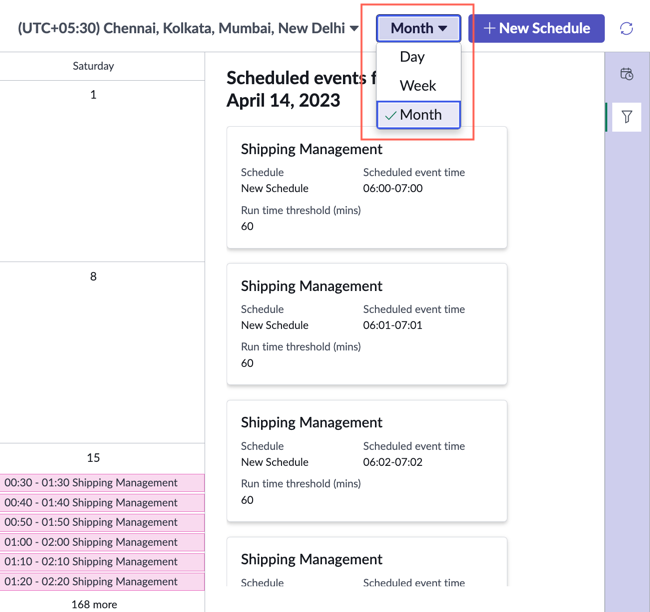Open the scheduled events calendar-clock icon
The image size is (650, 612).
pos(626,74)
